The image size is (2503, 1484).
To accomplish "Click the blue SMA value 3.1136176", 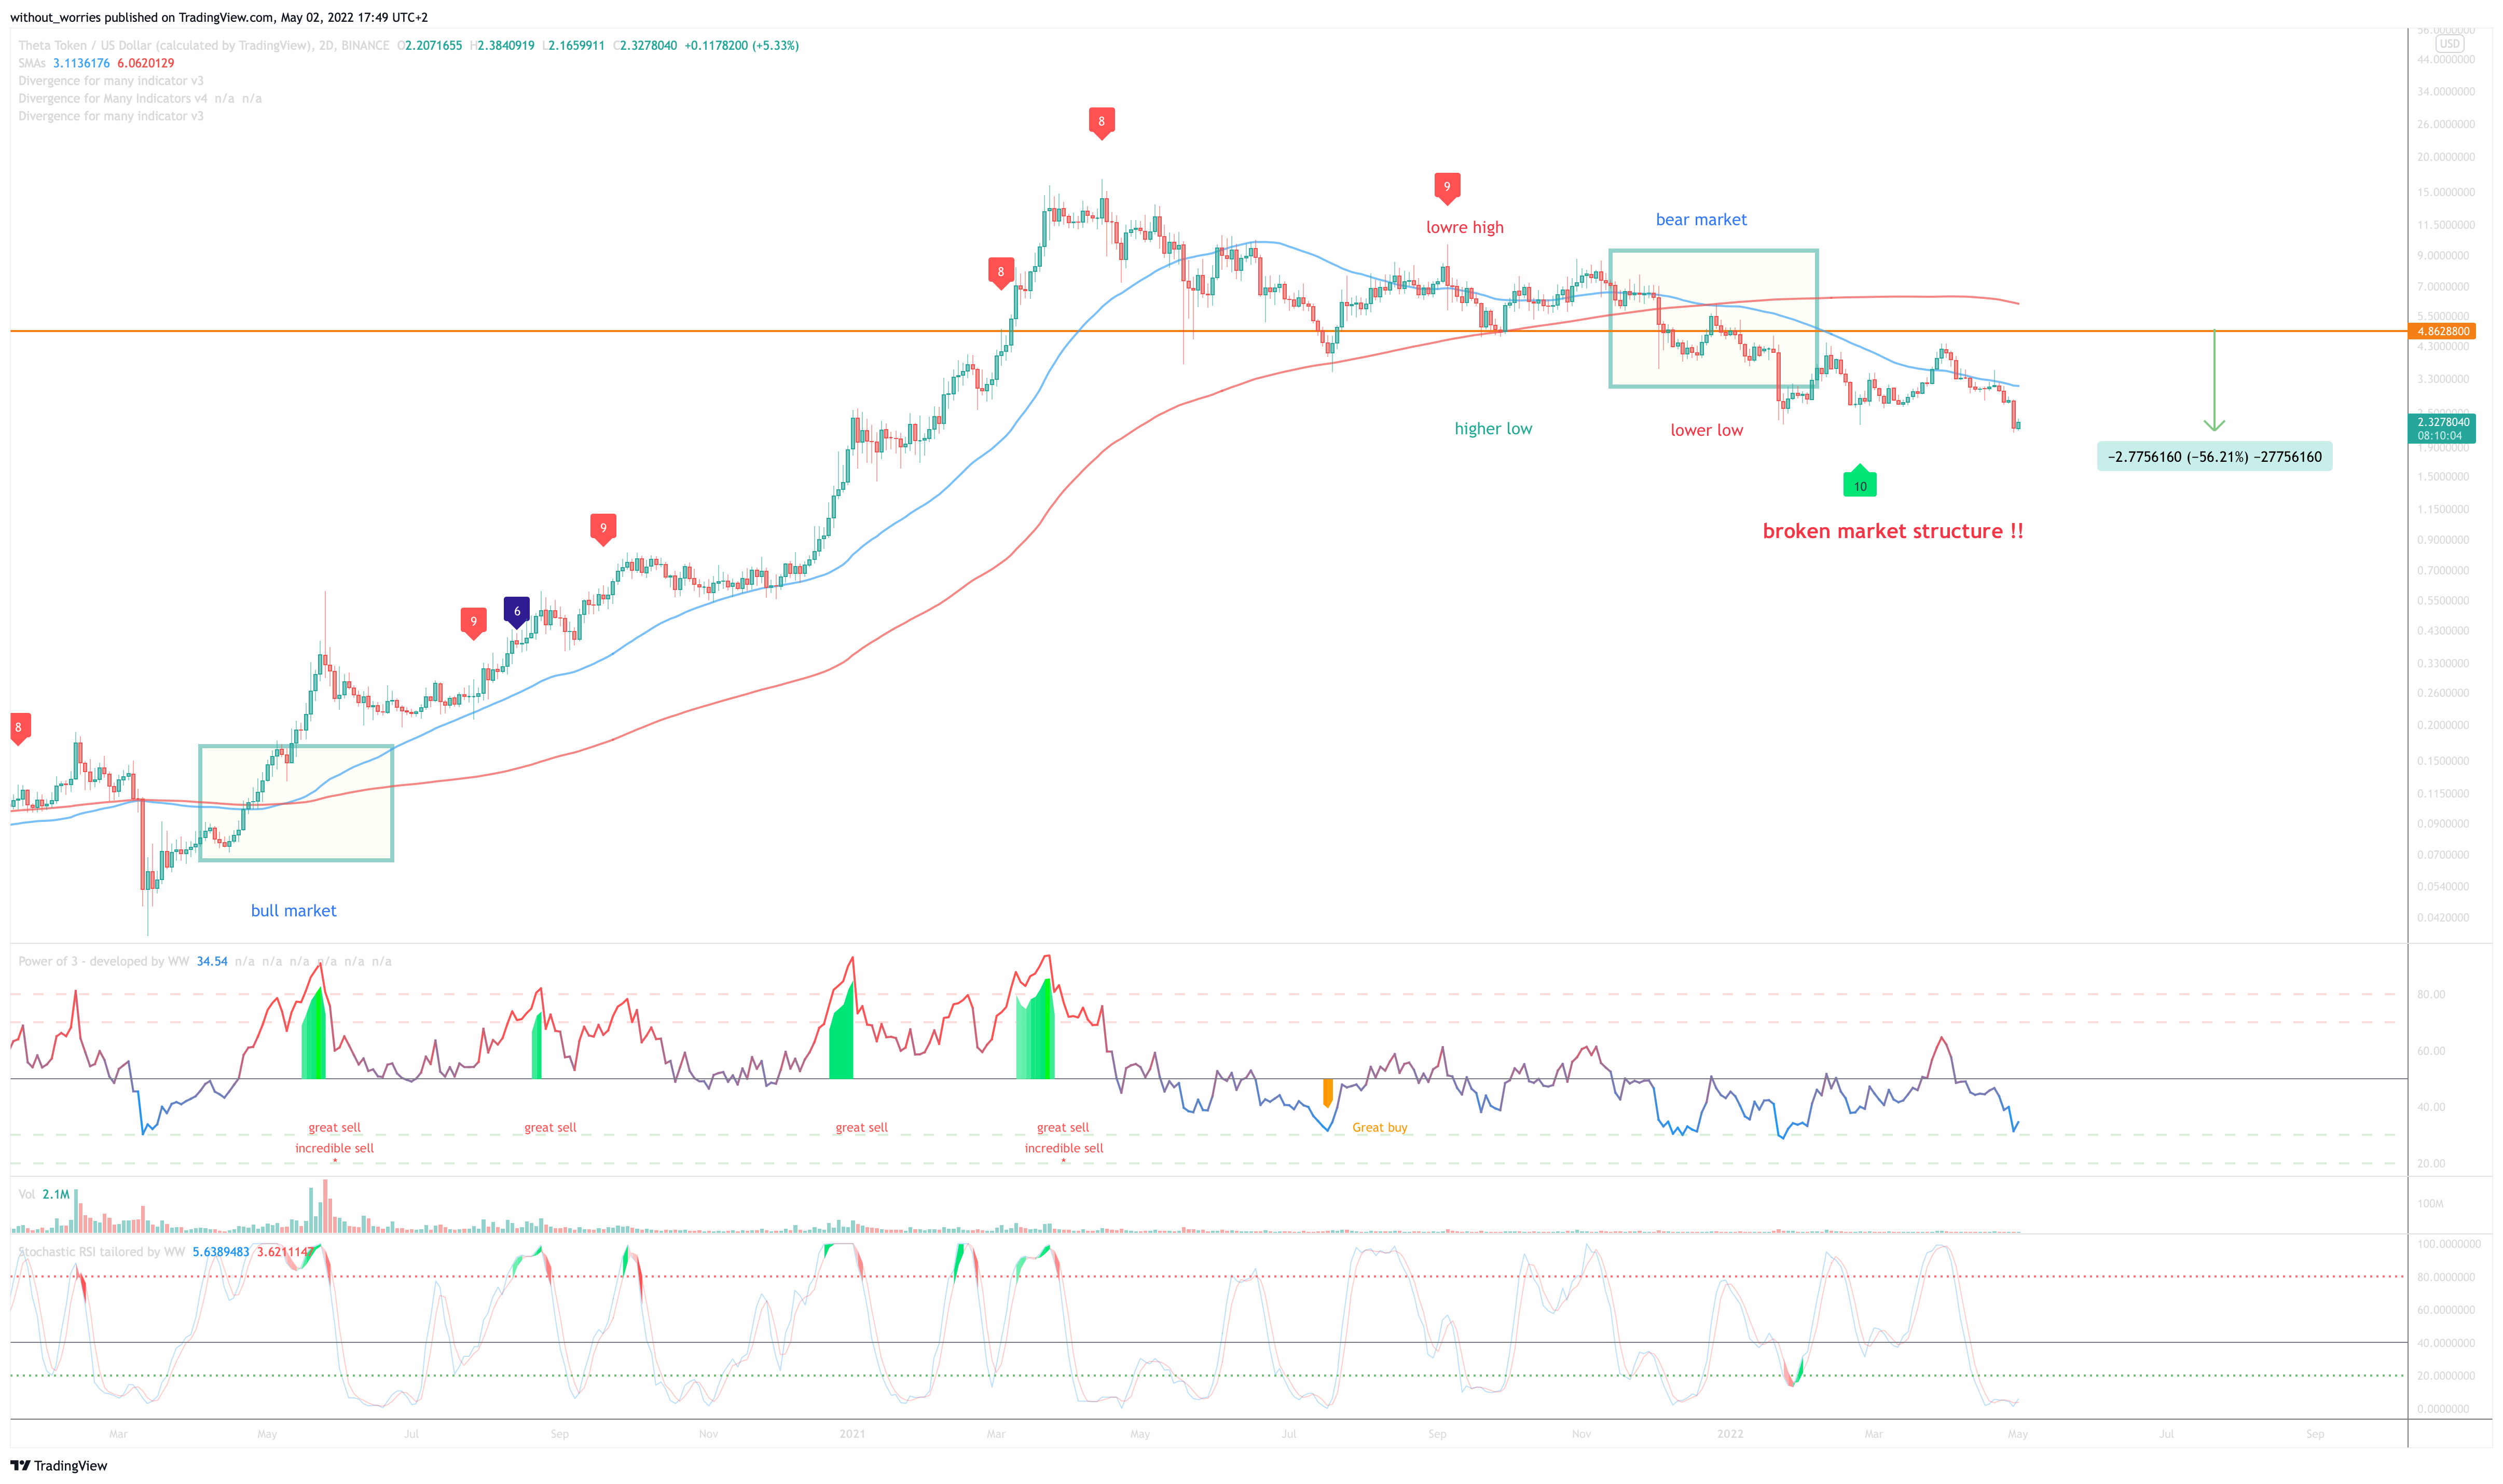I will coord(81,63).
